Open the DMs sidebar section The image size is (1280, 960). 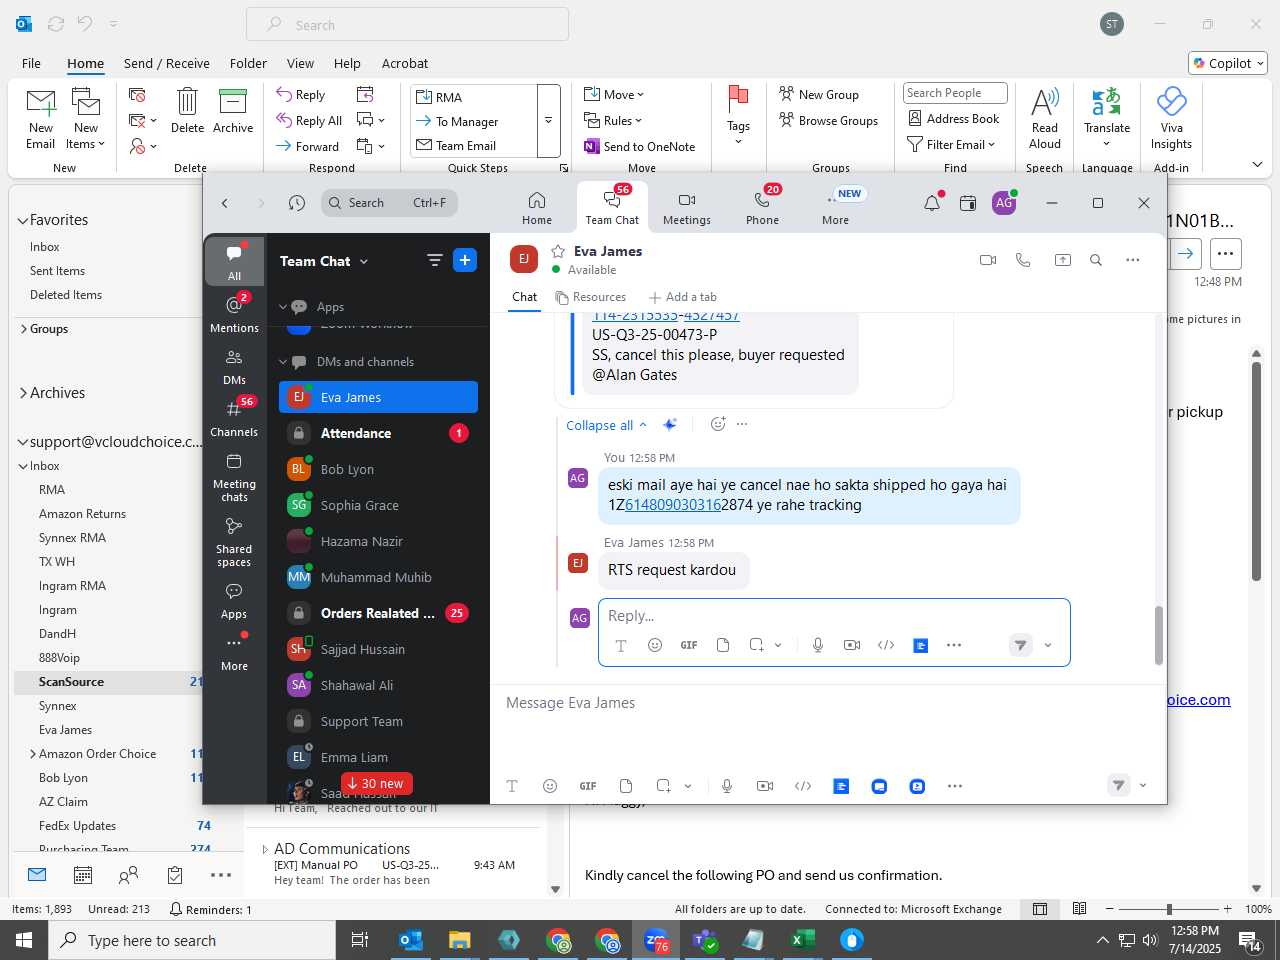point(234,367)
